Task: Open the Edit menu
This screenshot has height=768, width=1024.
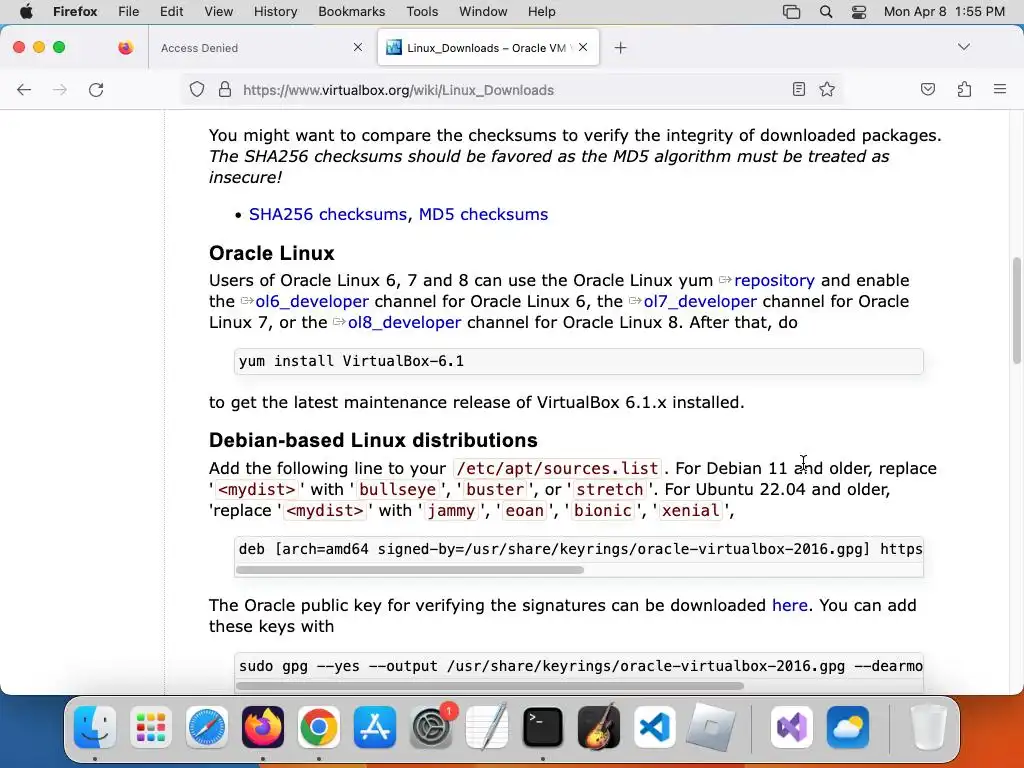Action: pyautogui.click(x=172, y=12)
